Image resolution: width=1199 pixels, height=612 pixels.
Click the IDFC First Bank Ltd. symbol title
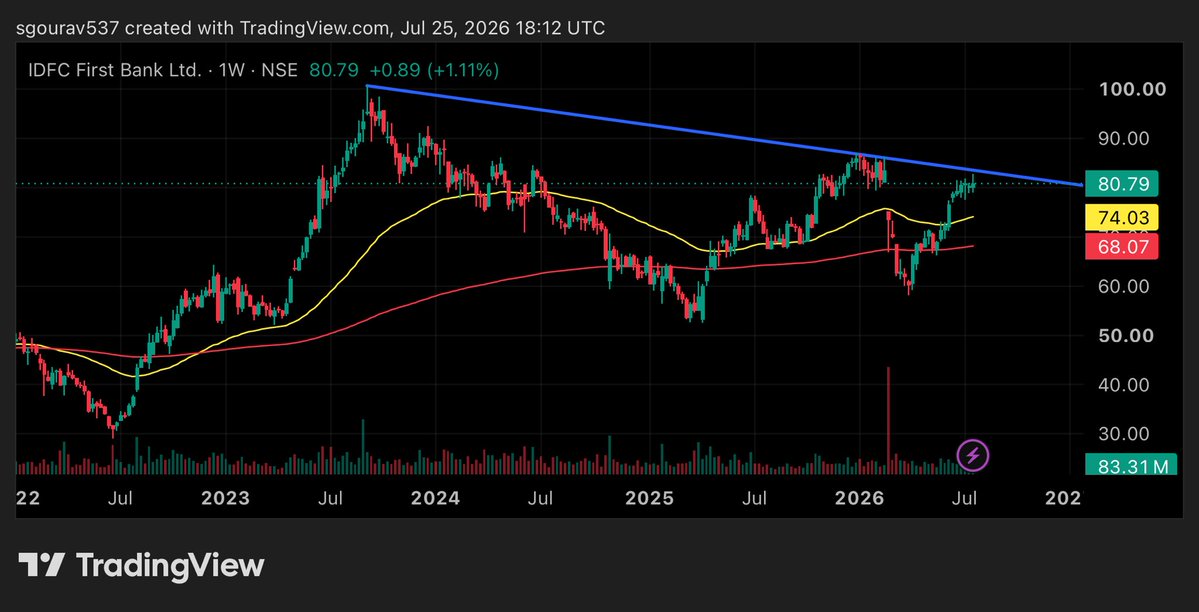point(114,70)
